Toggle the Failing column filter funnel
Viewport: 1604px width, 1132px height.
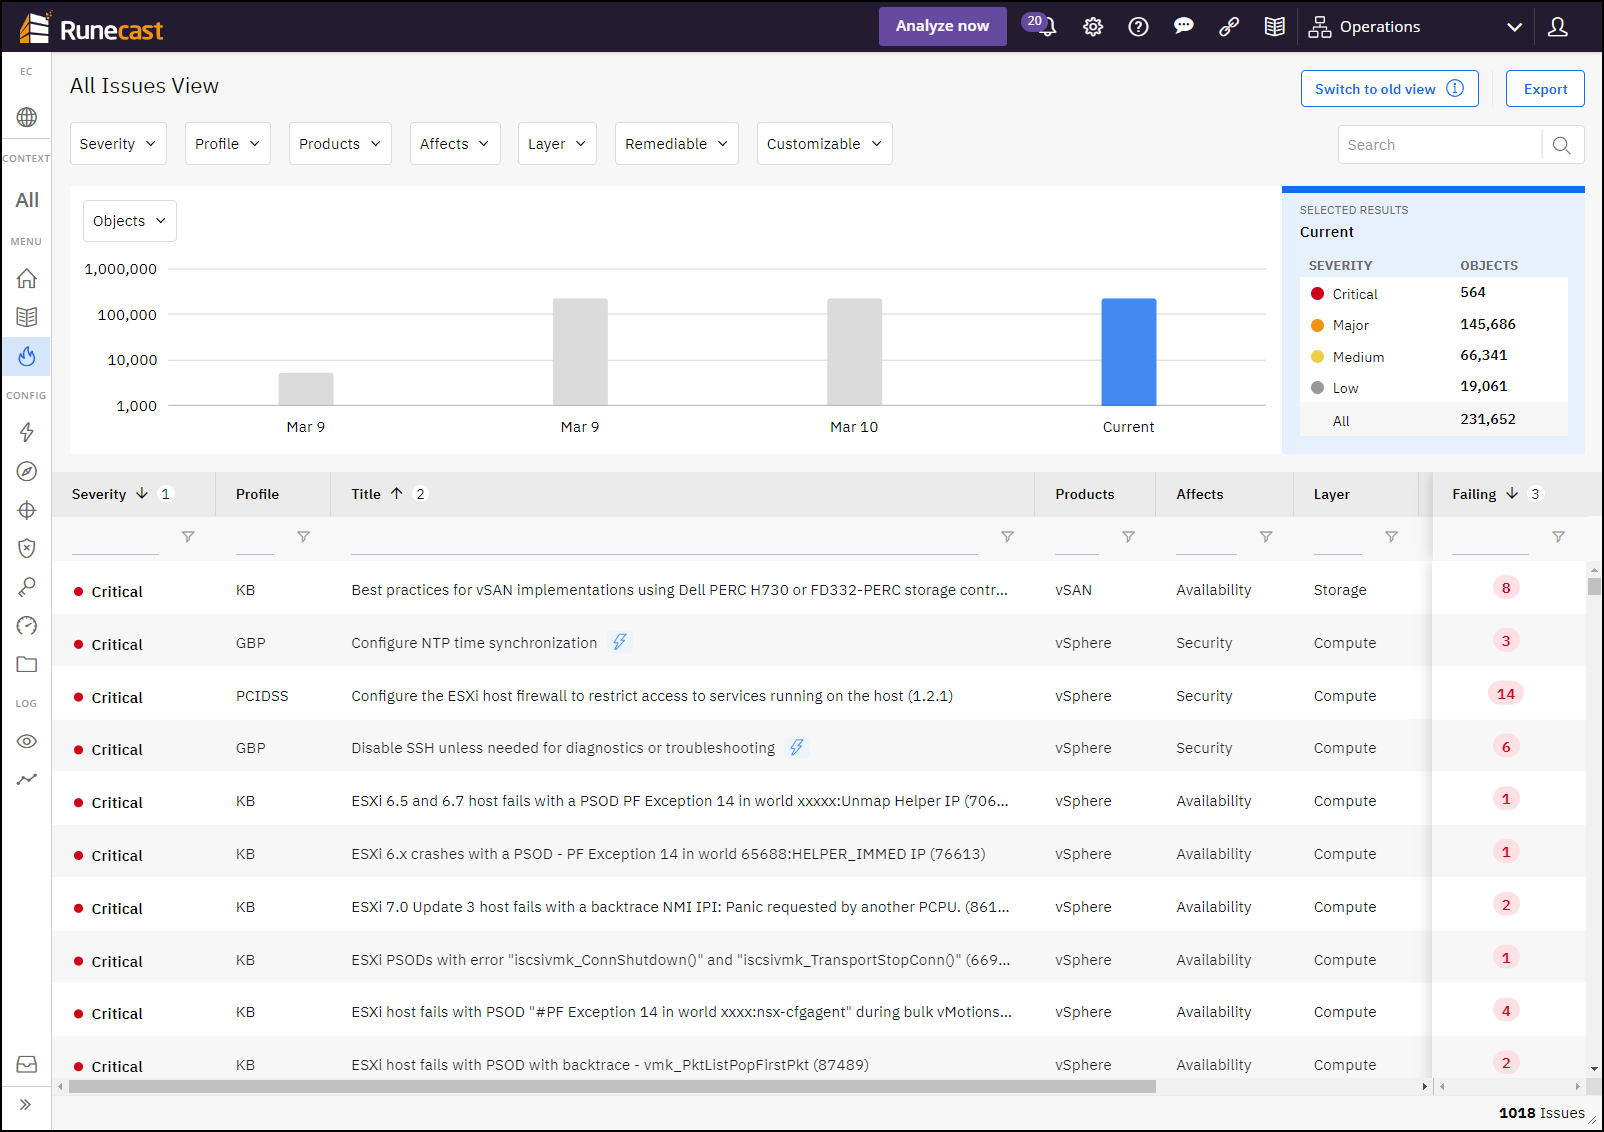click(x=1558, y=537)
